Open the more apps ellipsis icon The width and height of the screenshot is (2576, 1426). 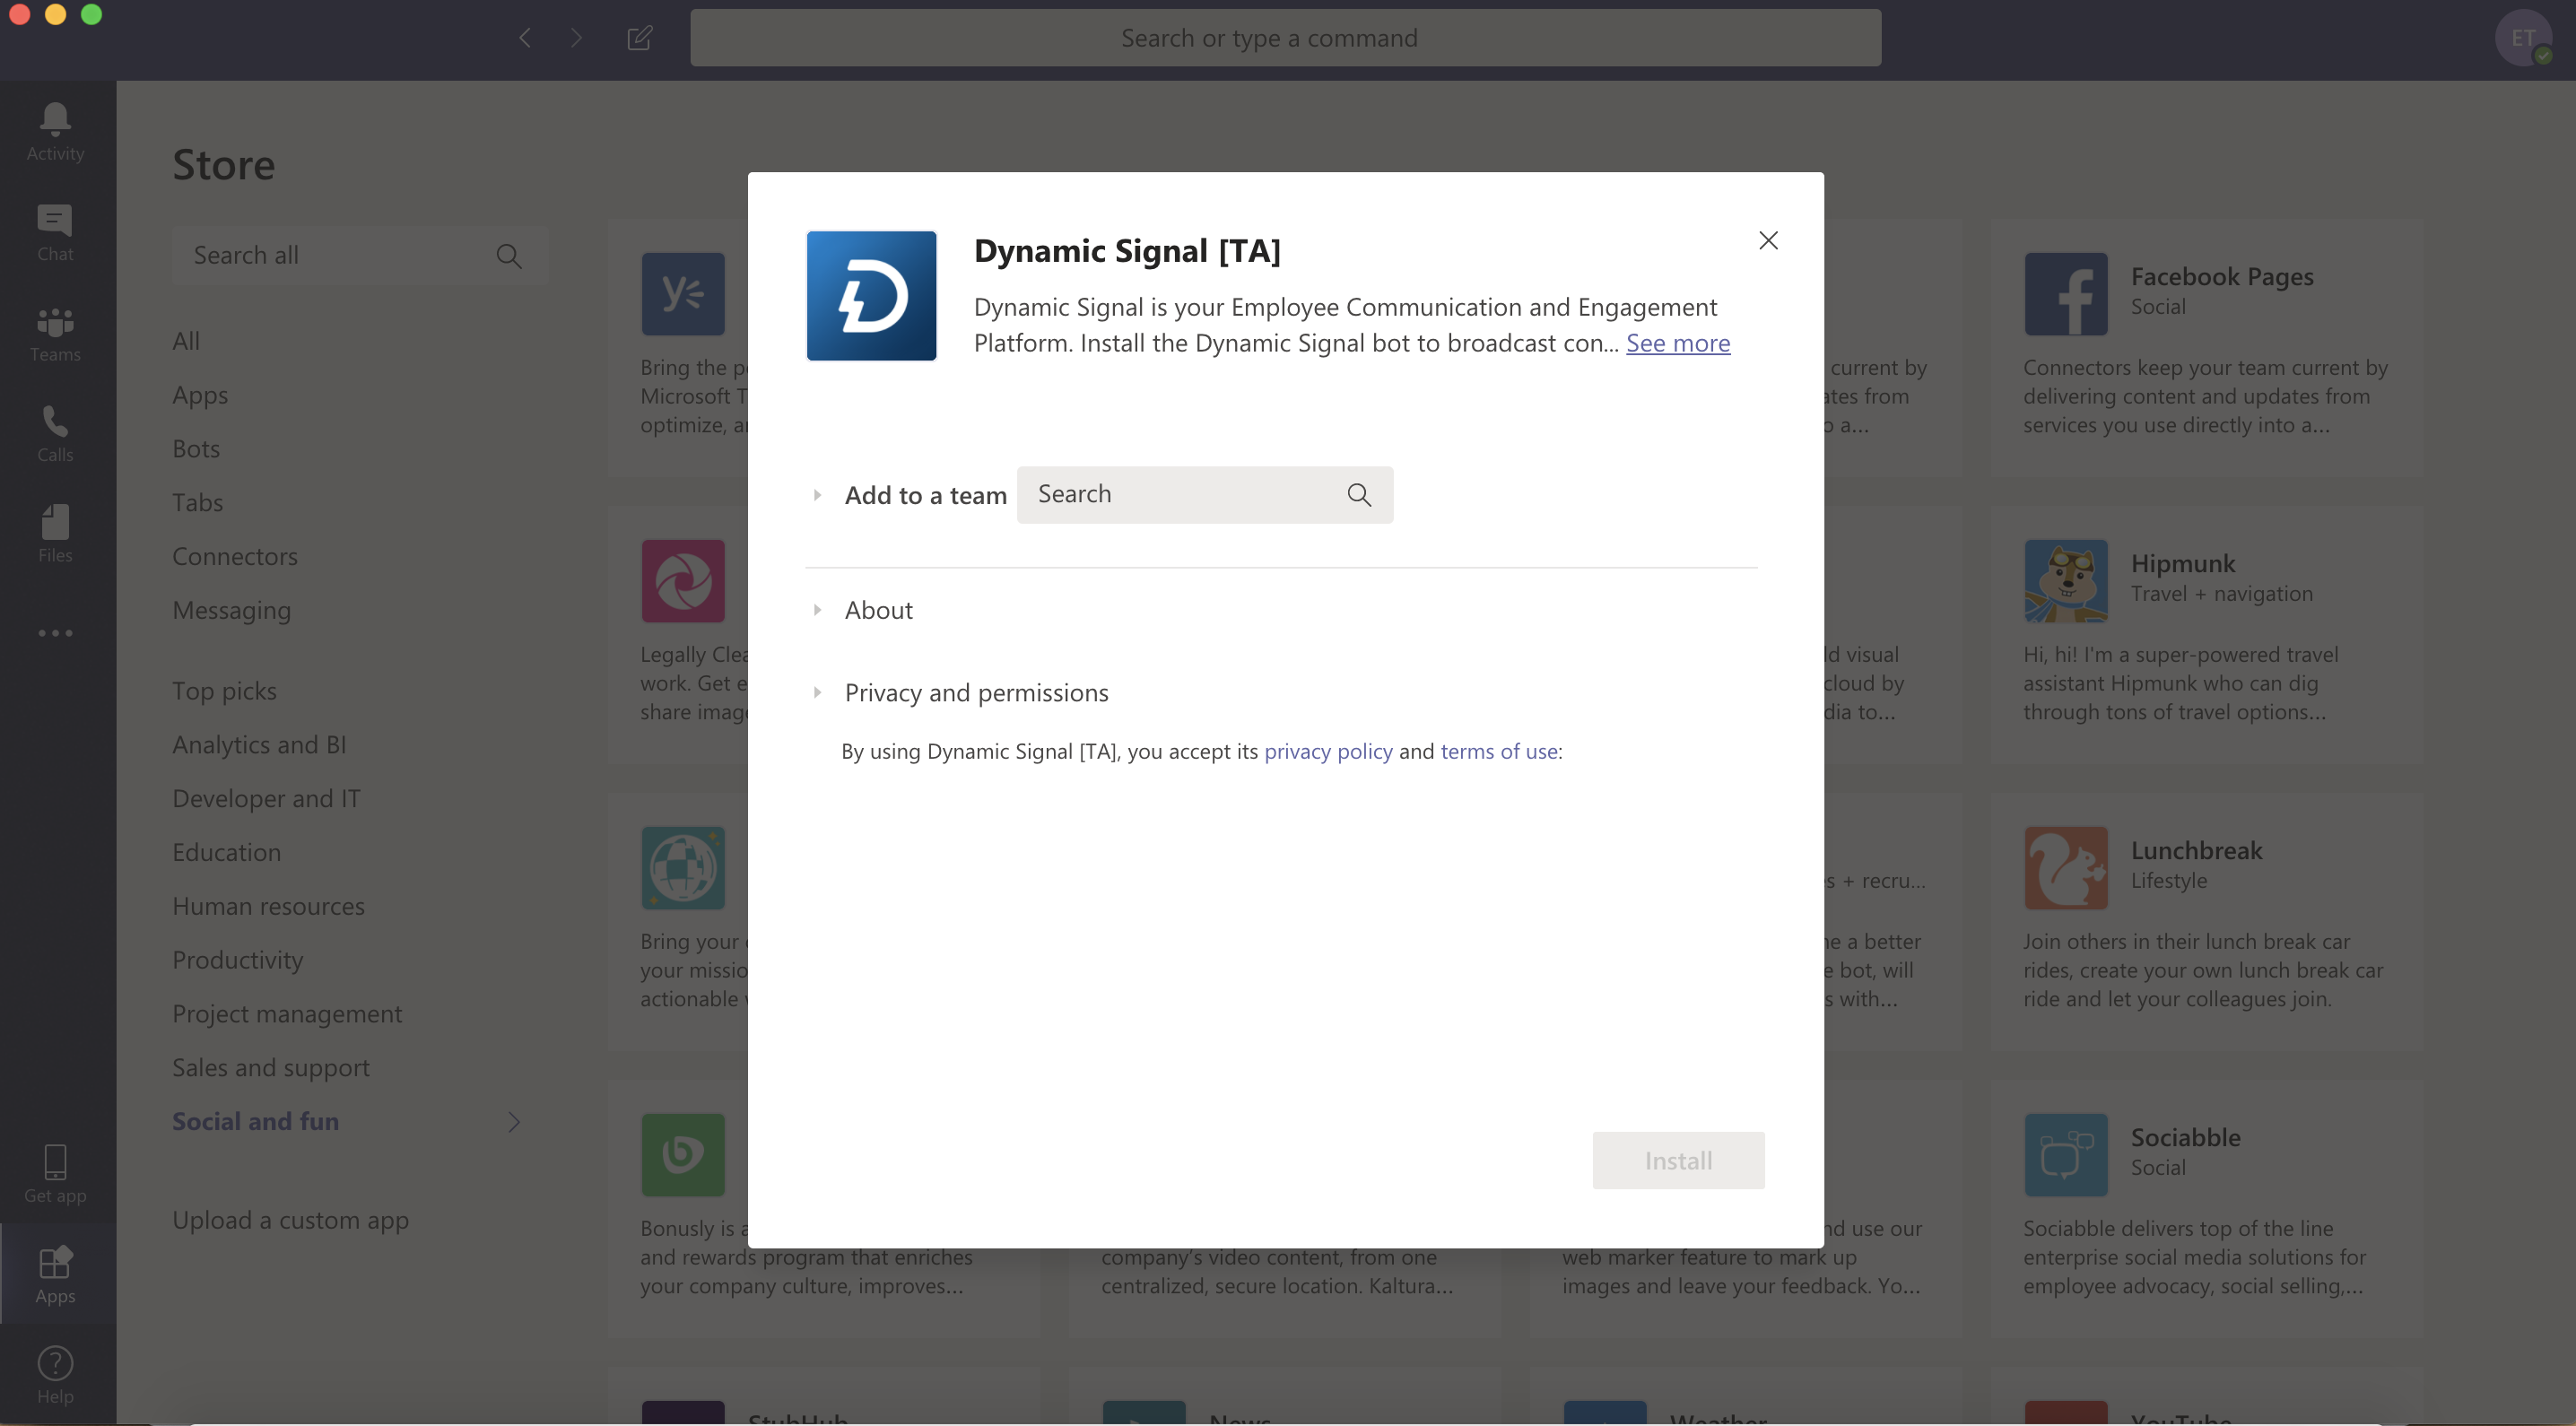point(55,633)
